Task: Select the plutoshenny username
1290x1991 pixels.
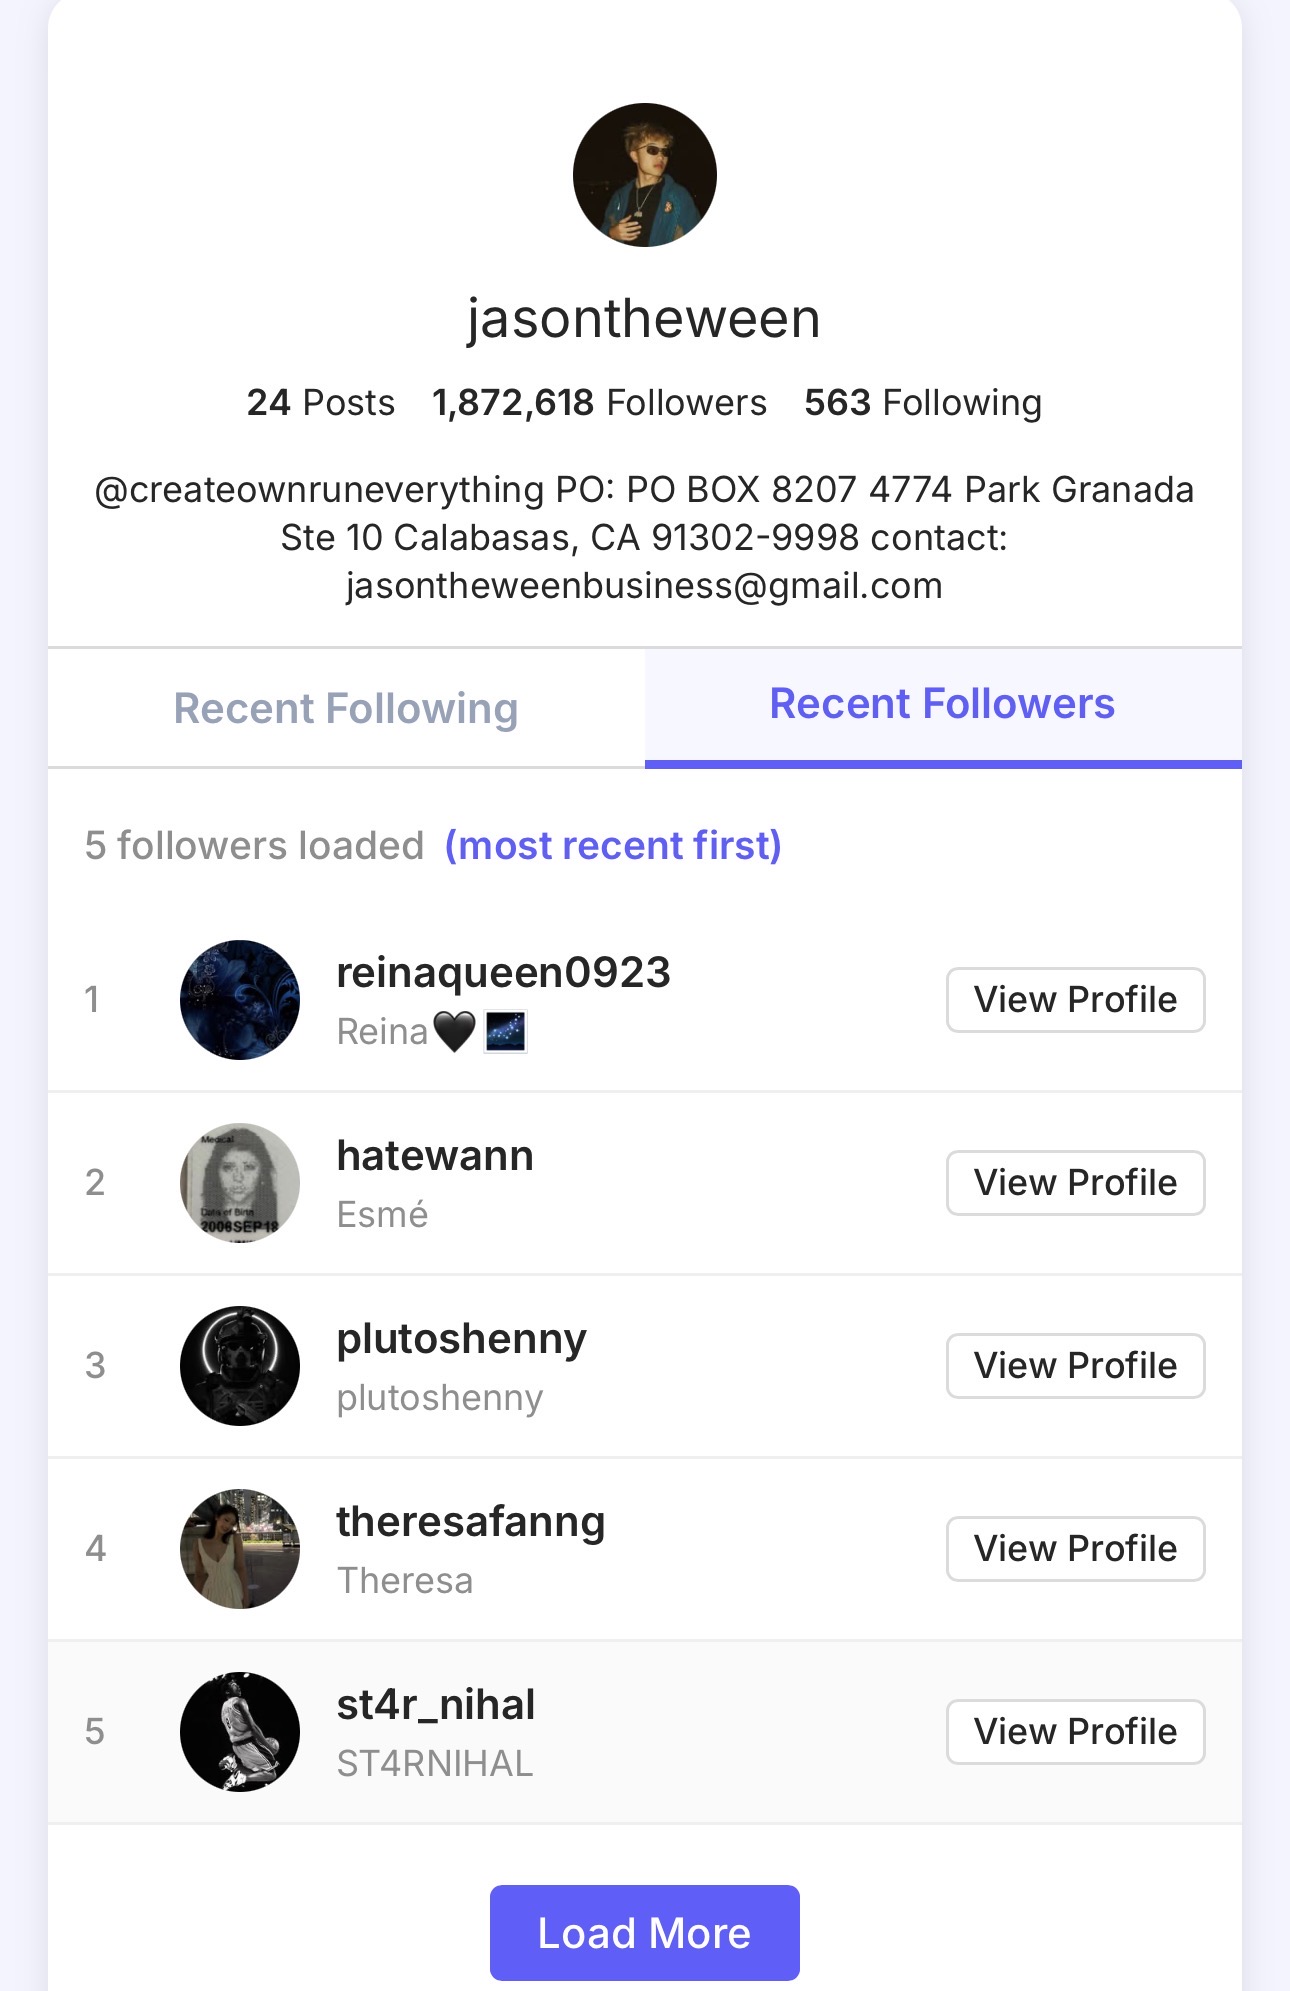Action: [461, 1340]
